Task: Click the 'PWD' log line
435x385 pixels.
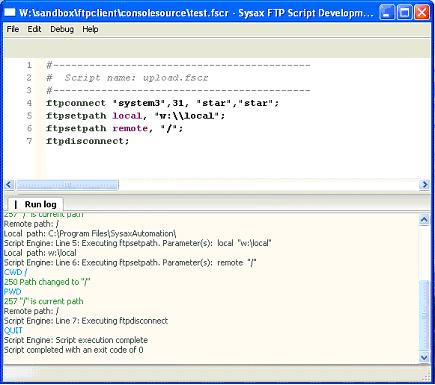Action: (x=12, y=292)
